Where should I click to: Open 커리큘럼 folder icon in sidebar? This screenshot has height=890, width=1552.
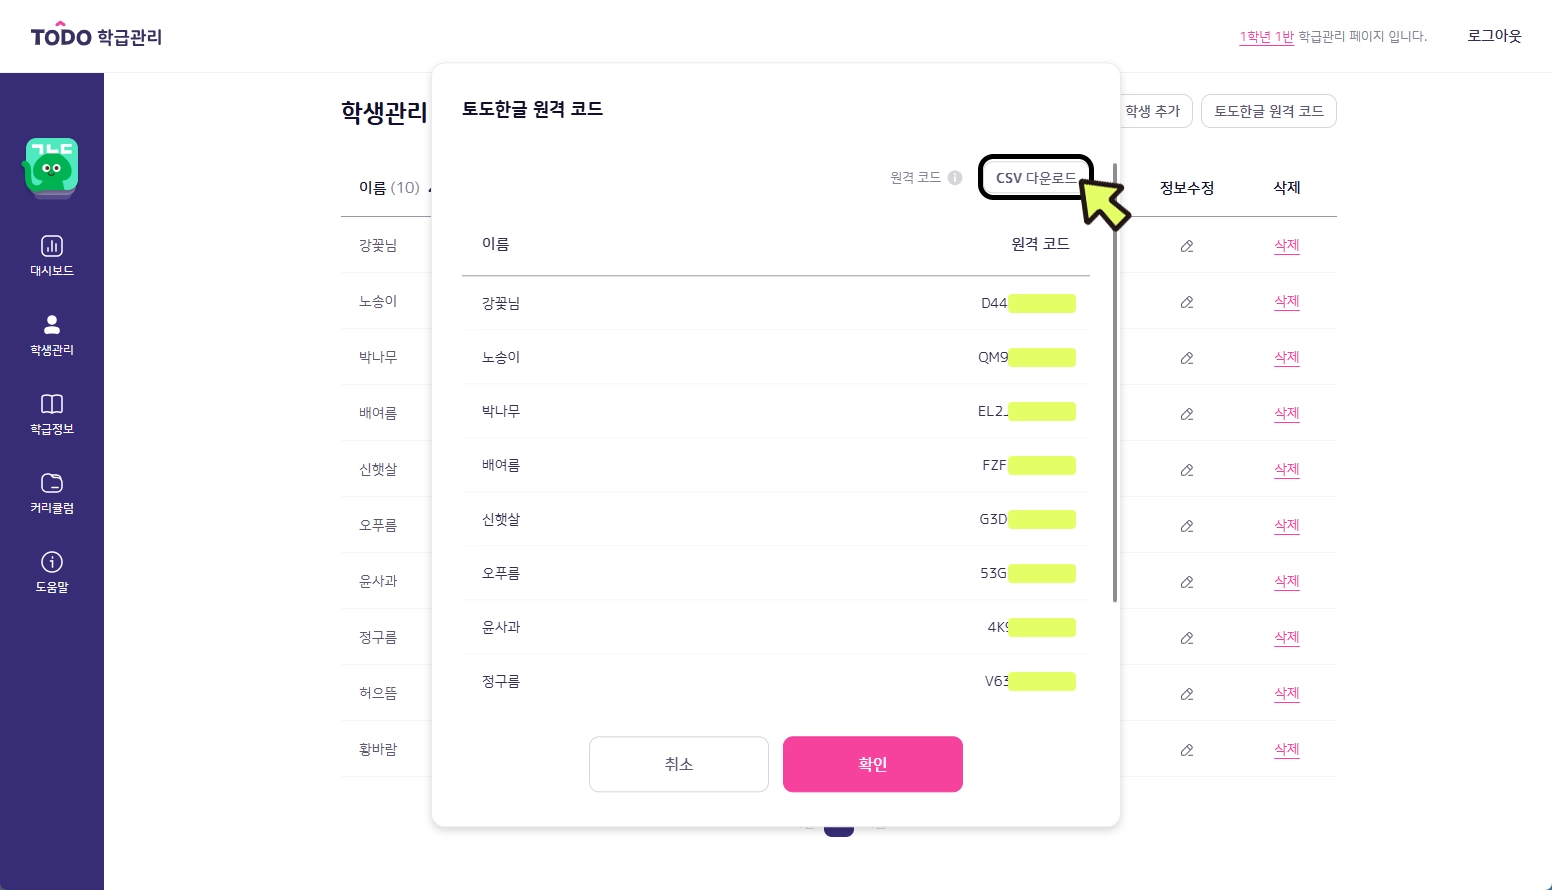pos(52,483)
